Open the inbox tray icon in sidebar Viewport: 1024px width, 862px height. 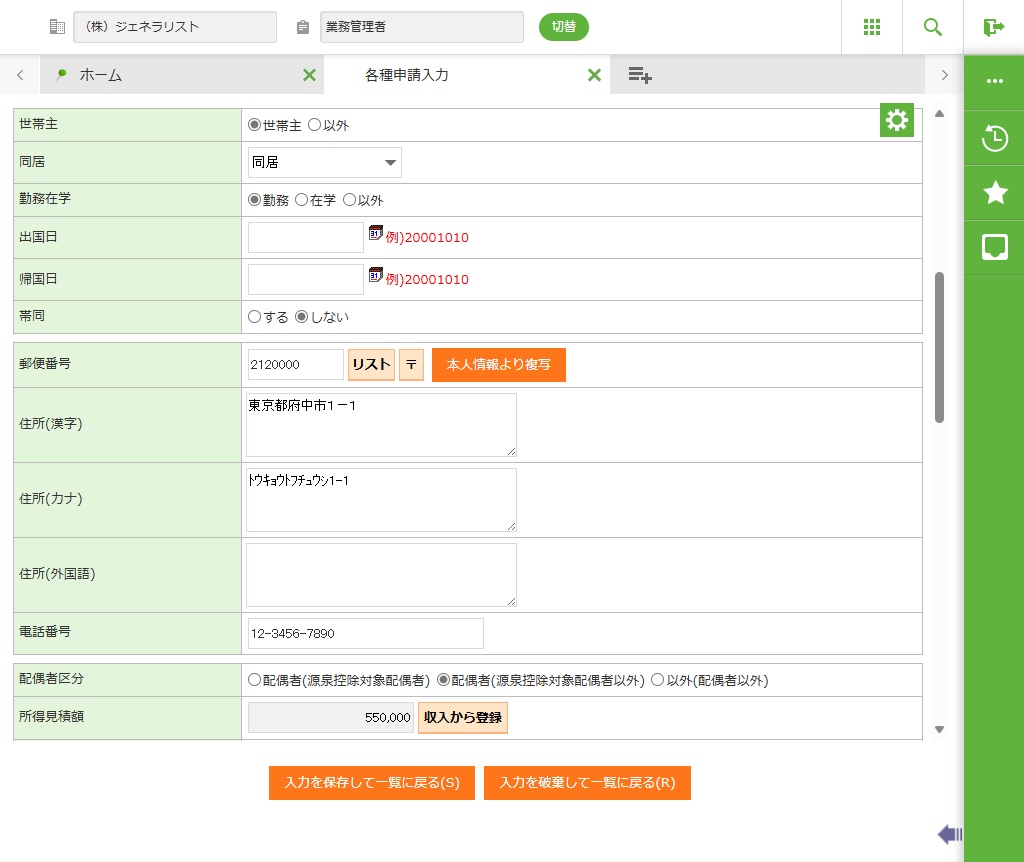(x=994, y=247)
